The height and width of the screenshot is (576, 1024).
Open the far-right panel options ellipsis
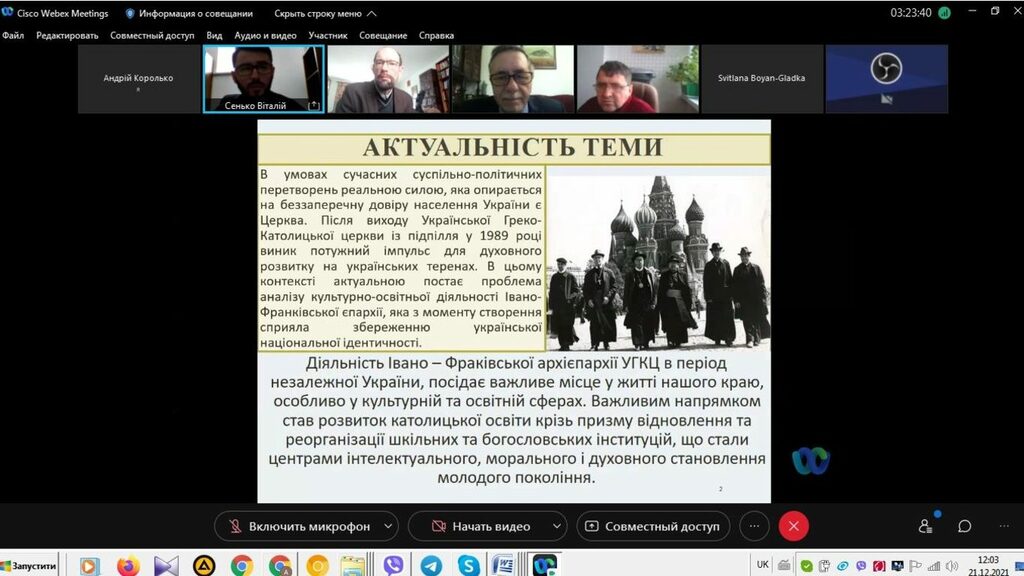1004,526
